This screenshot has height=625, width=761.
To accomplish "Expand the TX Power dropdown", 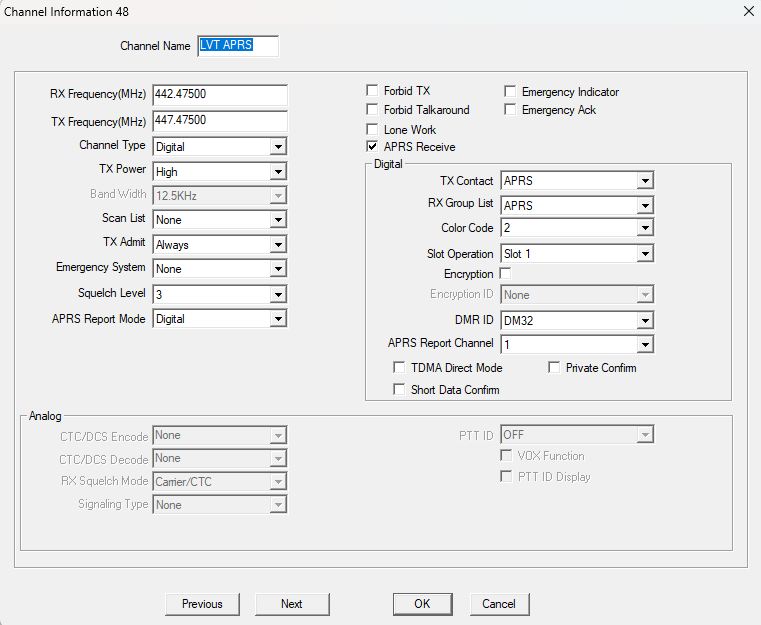I will pyautogui.click(x=277, y=172).
